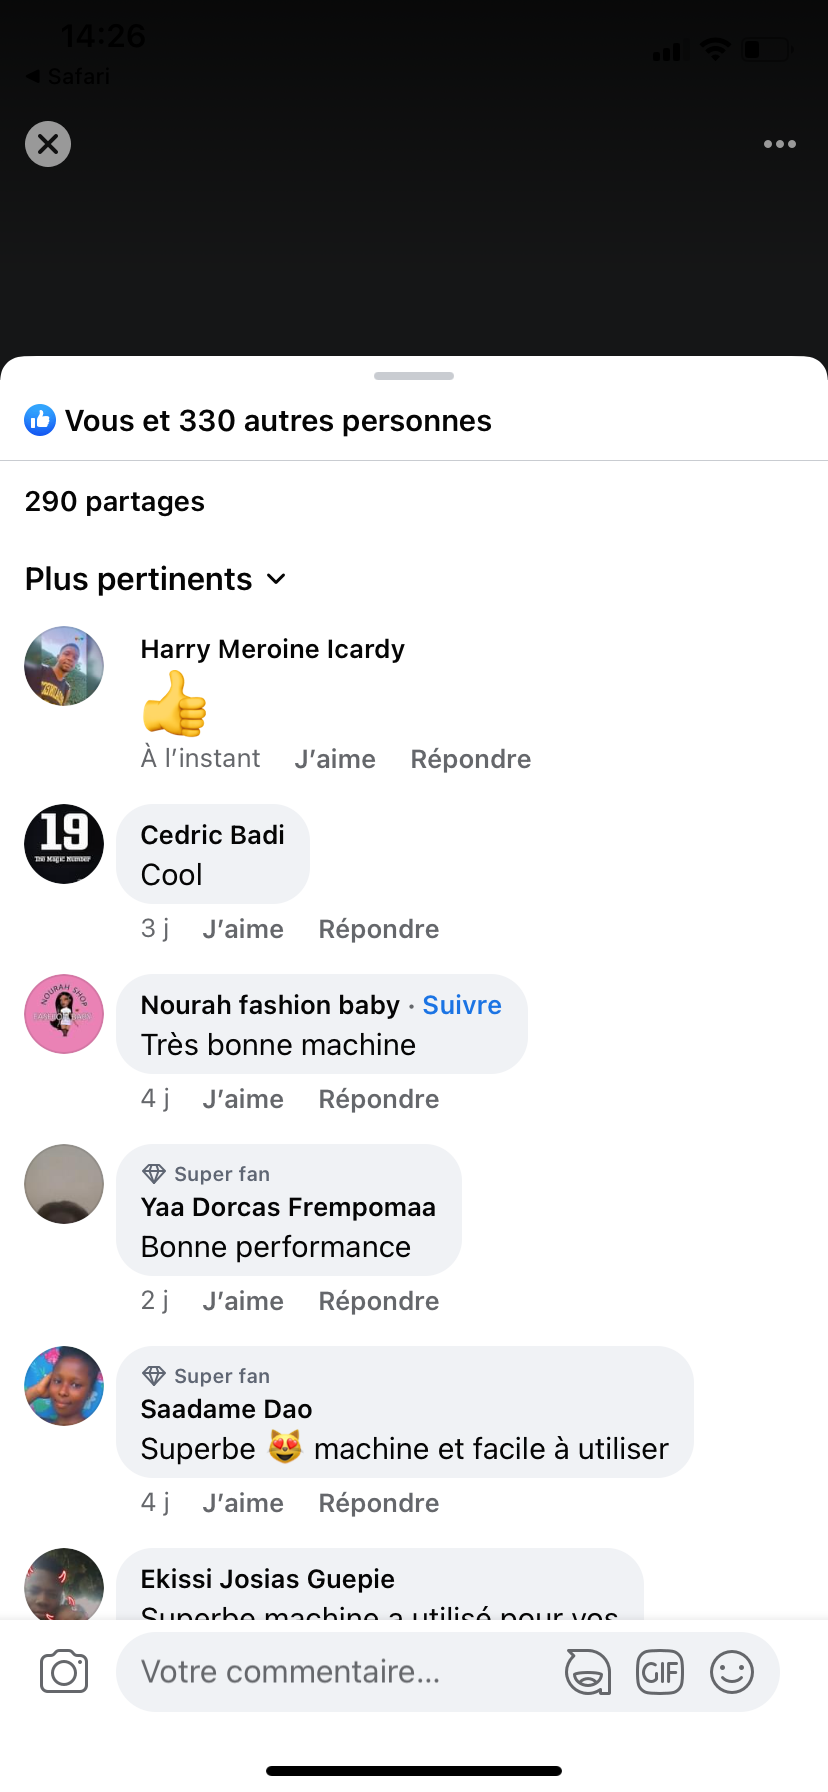Open the three-dot more options menu
This screenshot has width=828, height=1792.
click(779, 144)
